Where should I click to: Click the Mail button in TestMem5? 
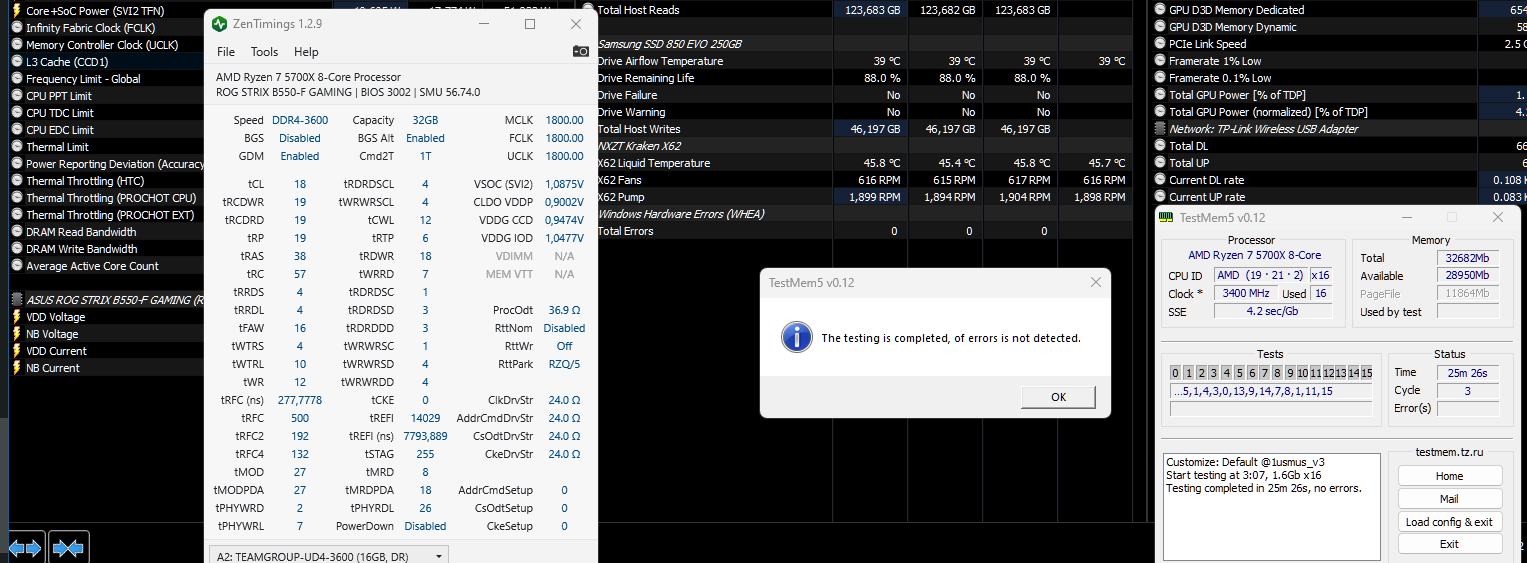1449,499
